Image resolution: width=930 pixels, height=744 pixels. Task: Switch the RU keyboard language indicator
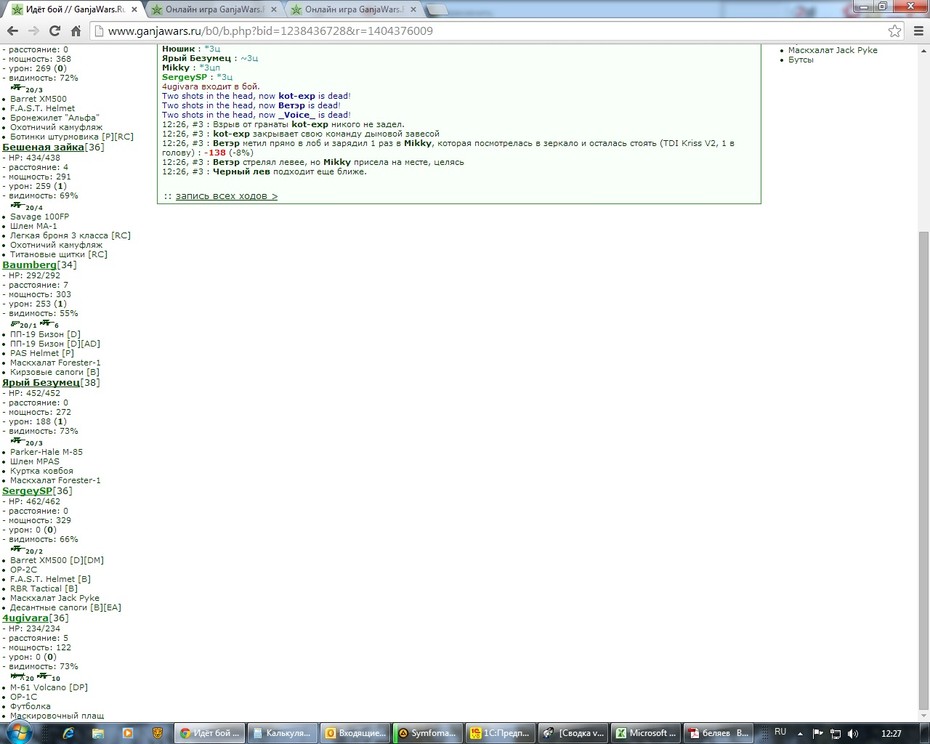(781, 732)
